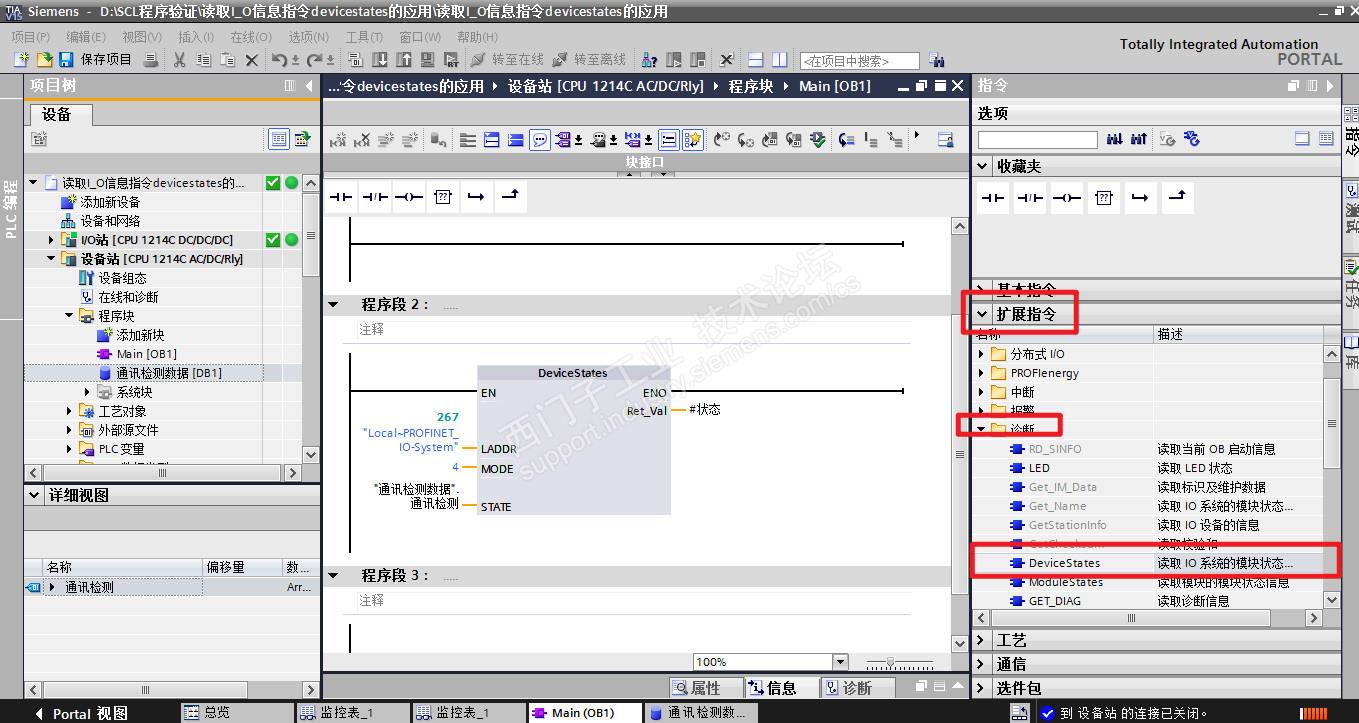The height and width of the screenshot is (723, 1359).
Task: Select 添加新块 in project tree
Action: [140, 335]
